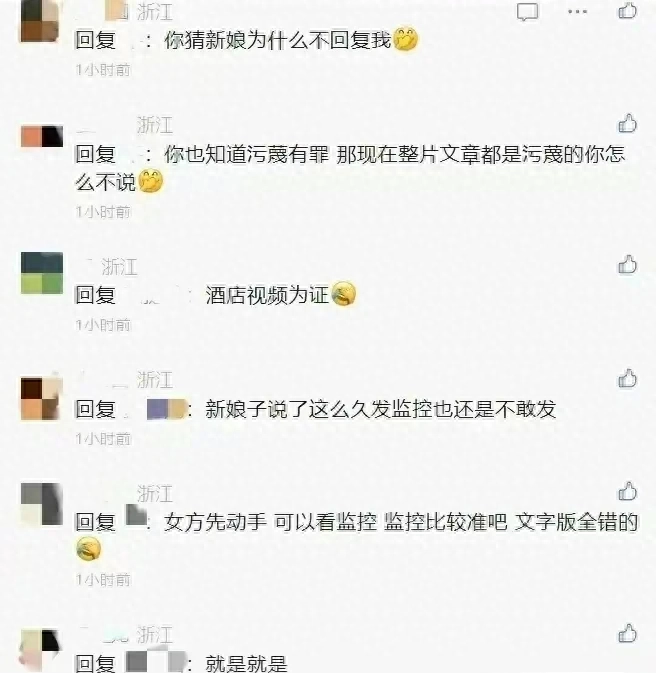Image resolution: width=656 pixels, height=673 pixels.
Task: Open avatar beside 就是就是 comment
Action: 39,650
